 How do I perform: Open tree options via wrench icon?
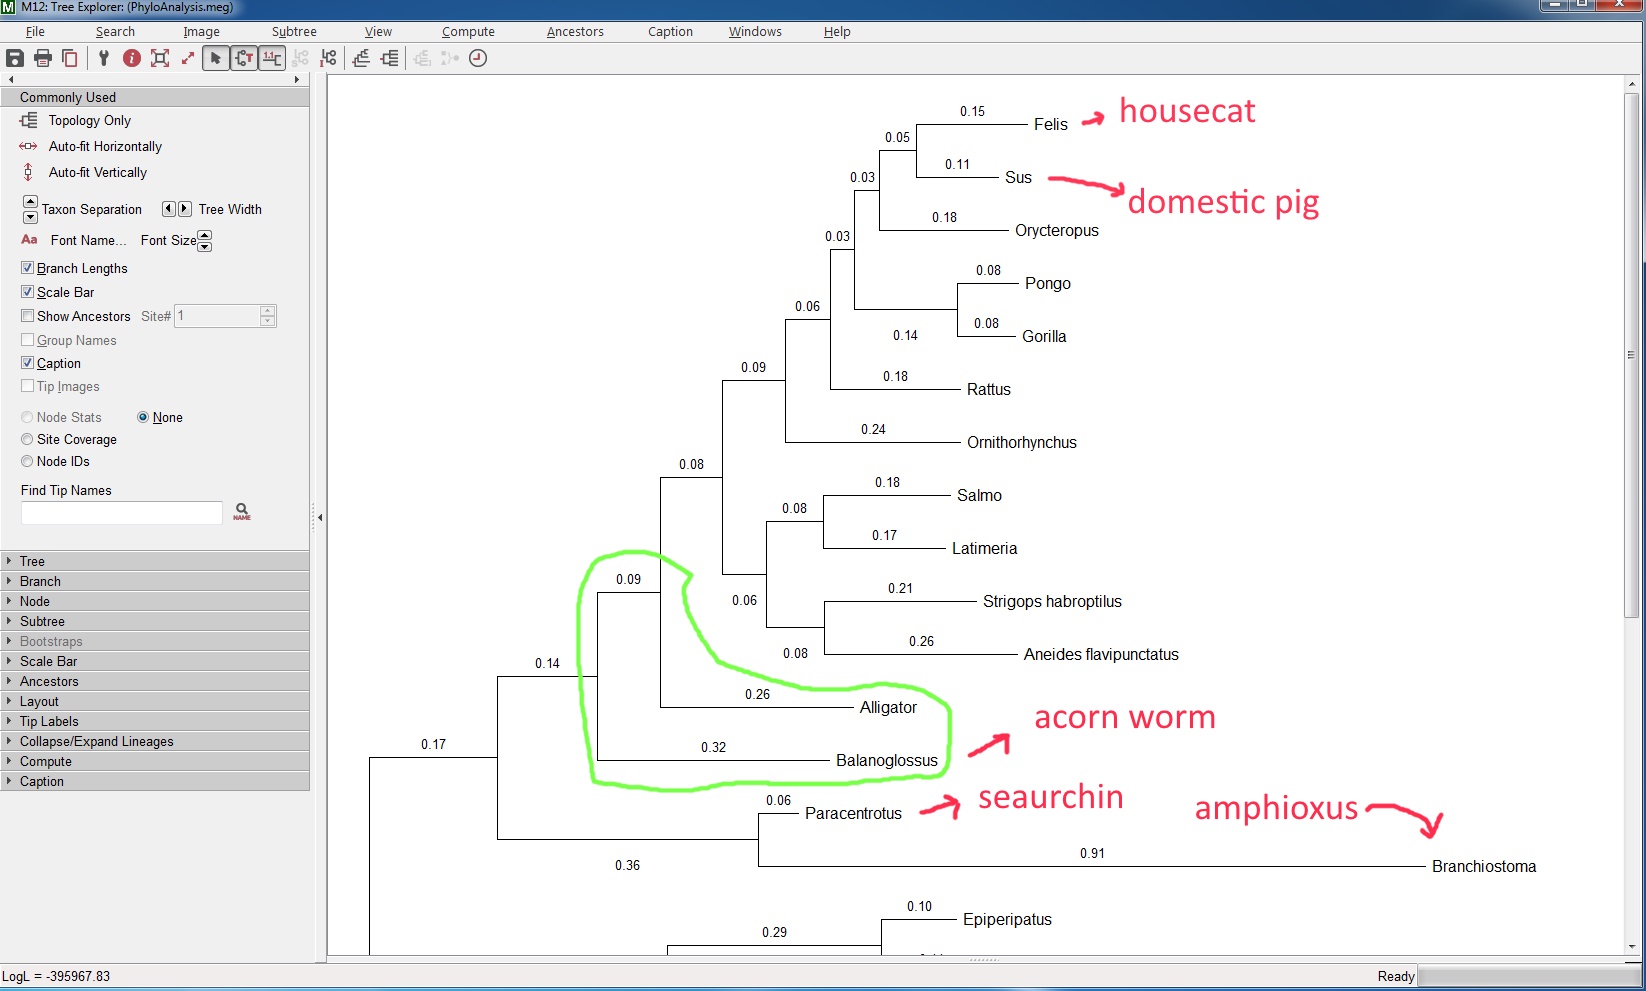point(103,58)
